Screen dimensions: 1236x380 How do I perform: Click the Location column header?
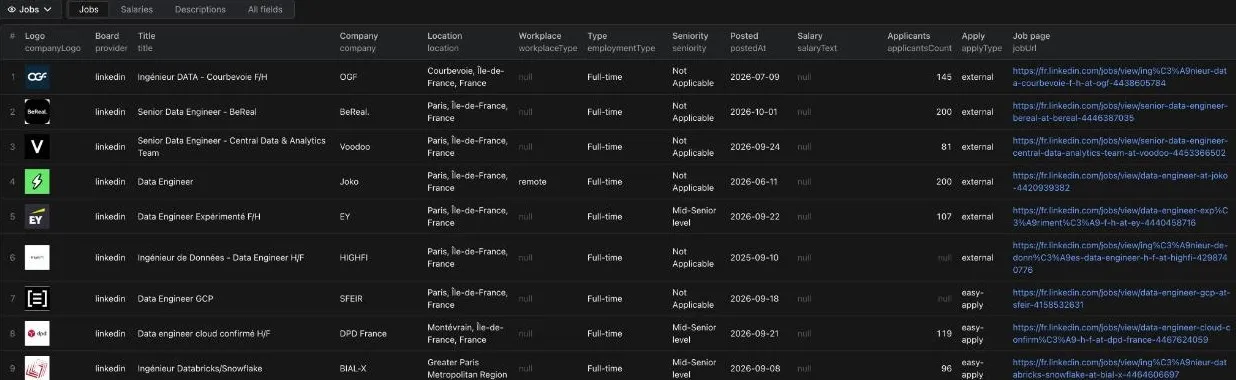[x=444, y=41]
